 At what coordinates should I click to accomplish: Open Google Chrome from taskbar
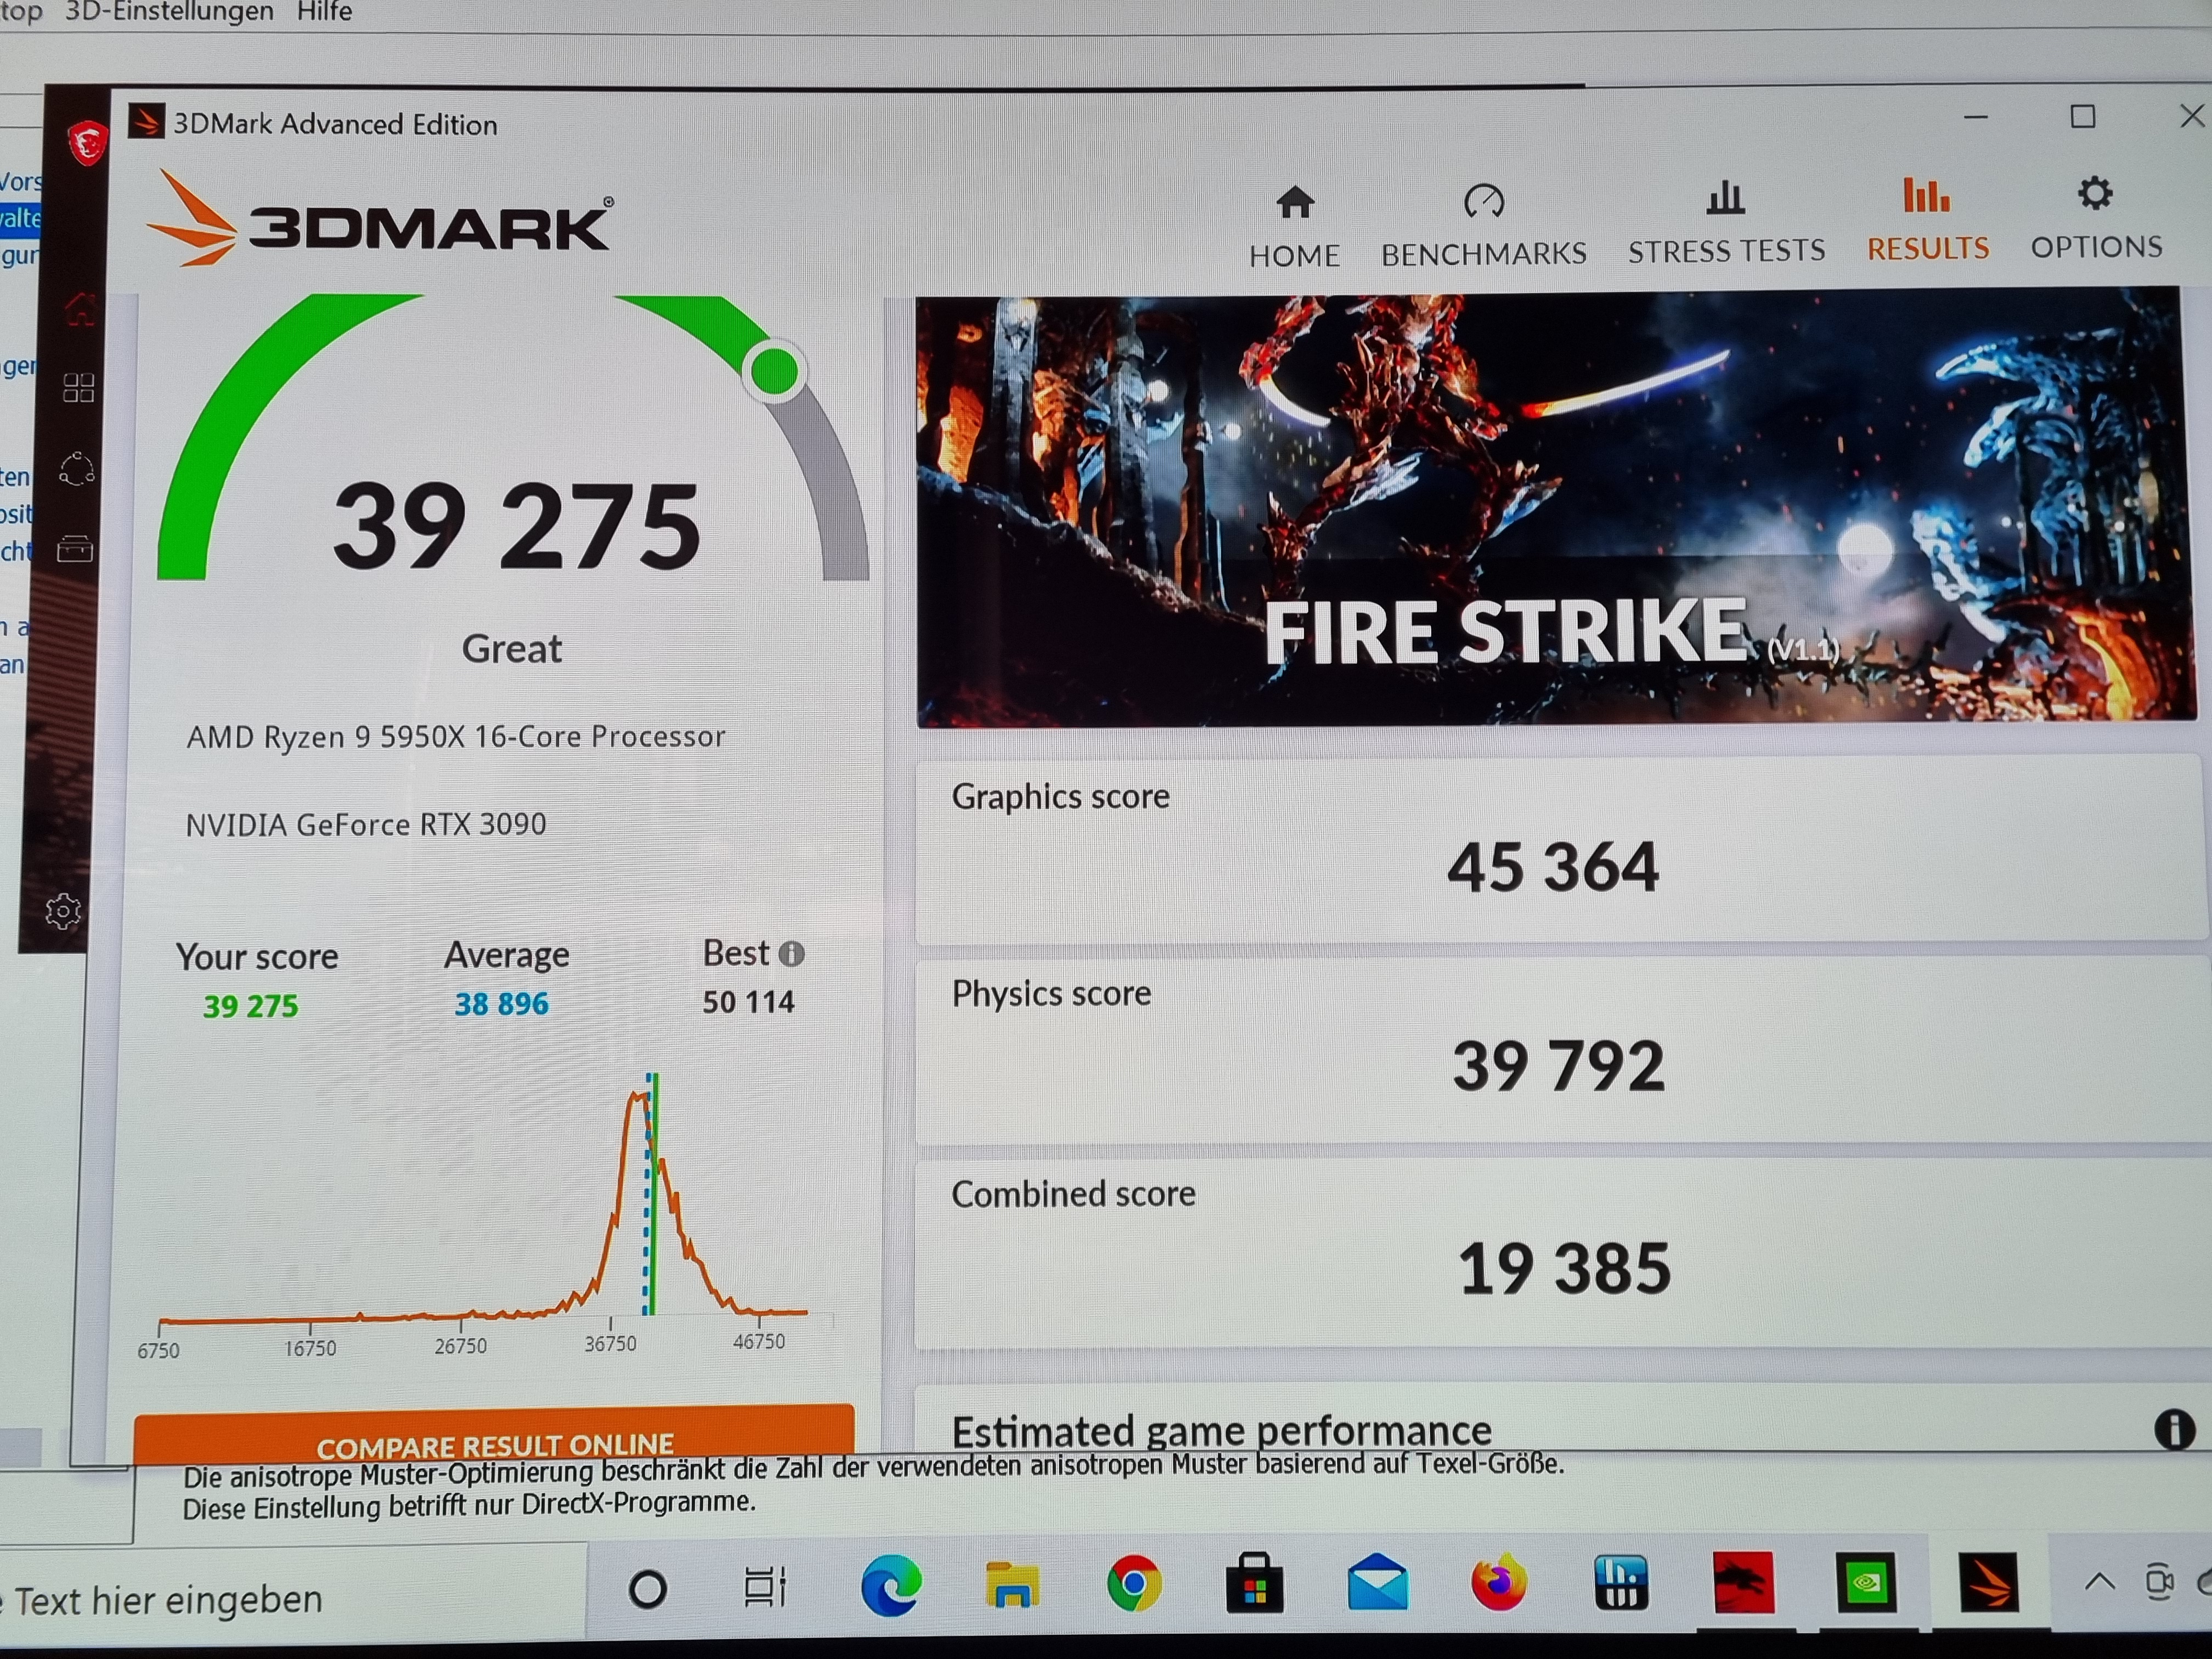point(1133,1584)
